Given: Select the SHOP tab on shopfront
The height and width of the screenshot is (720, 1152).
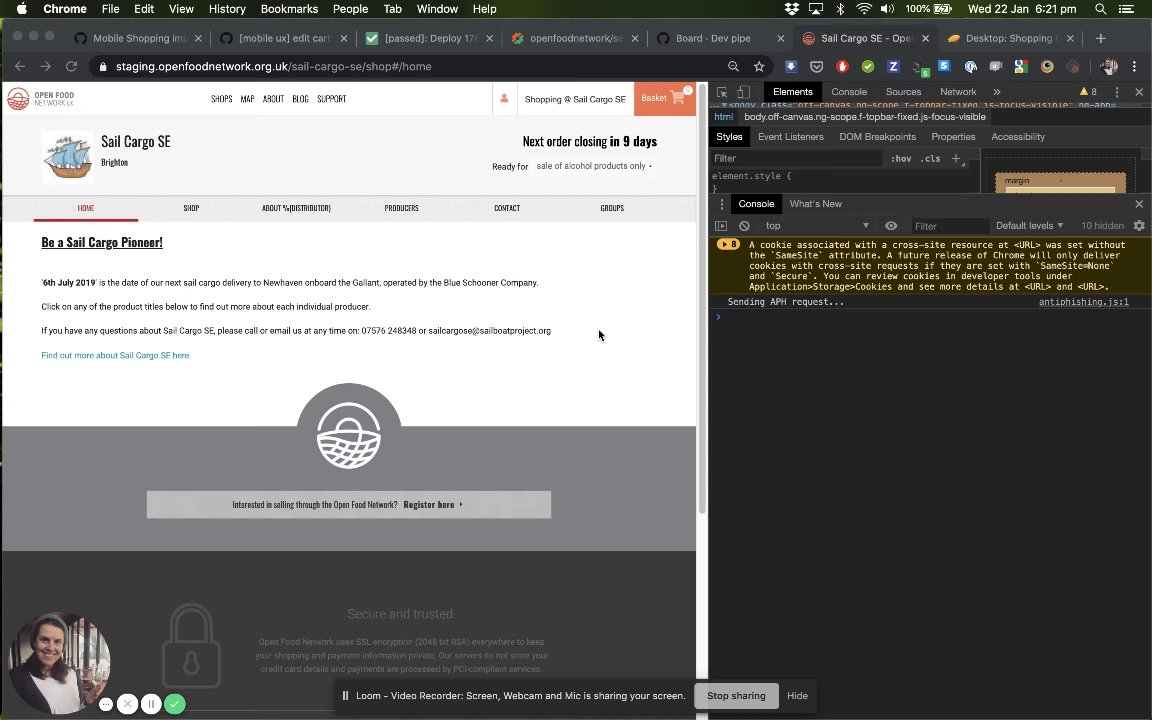Looking at the screenshot, I should tap(191, 208).
